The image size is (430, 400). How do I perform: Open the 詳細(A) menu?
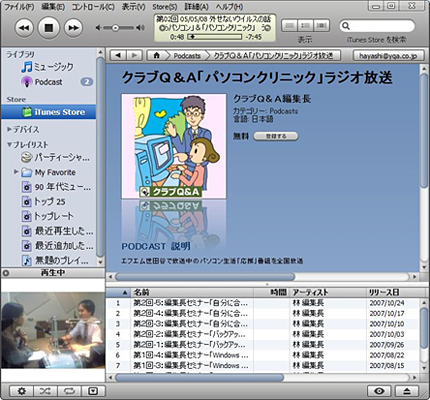pos(196,7)
